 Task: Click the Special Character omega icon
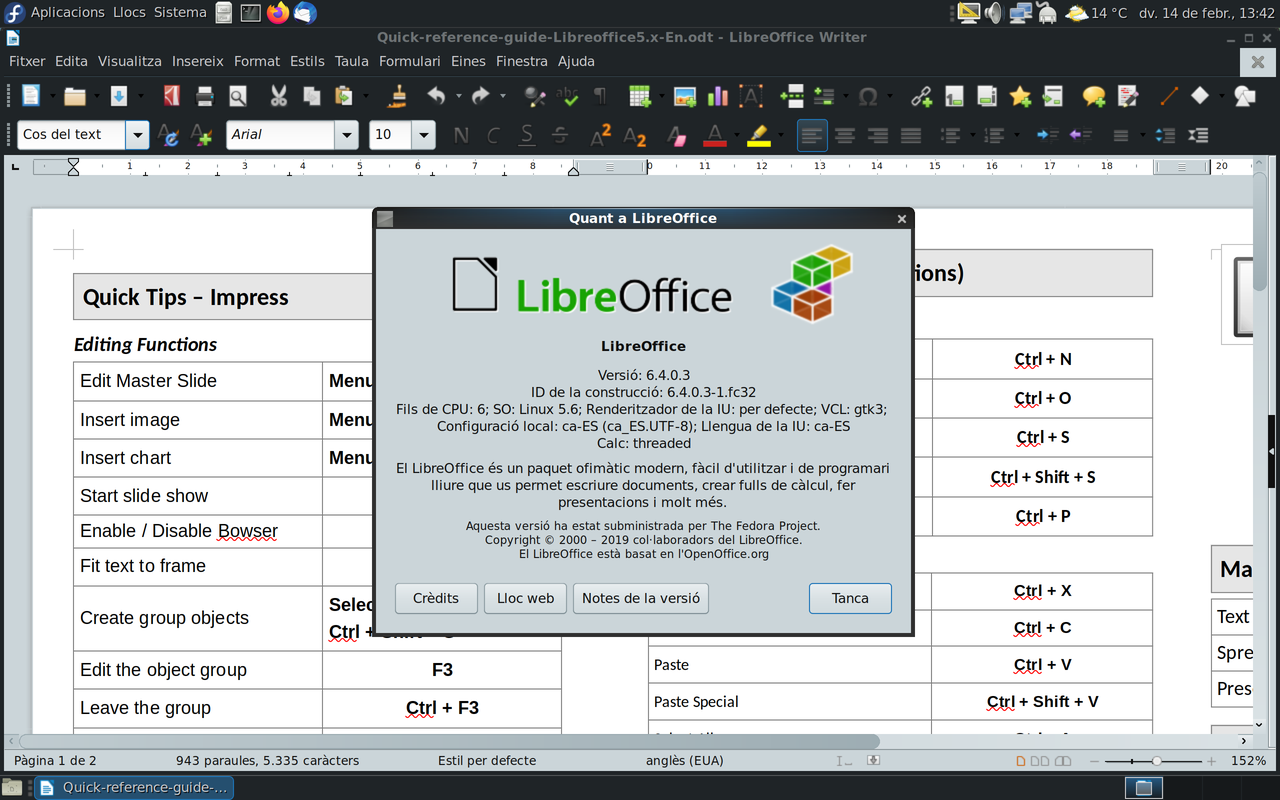tap(868, 96)
